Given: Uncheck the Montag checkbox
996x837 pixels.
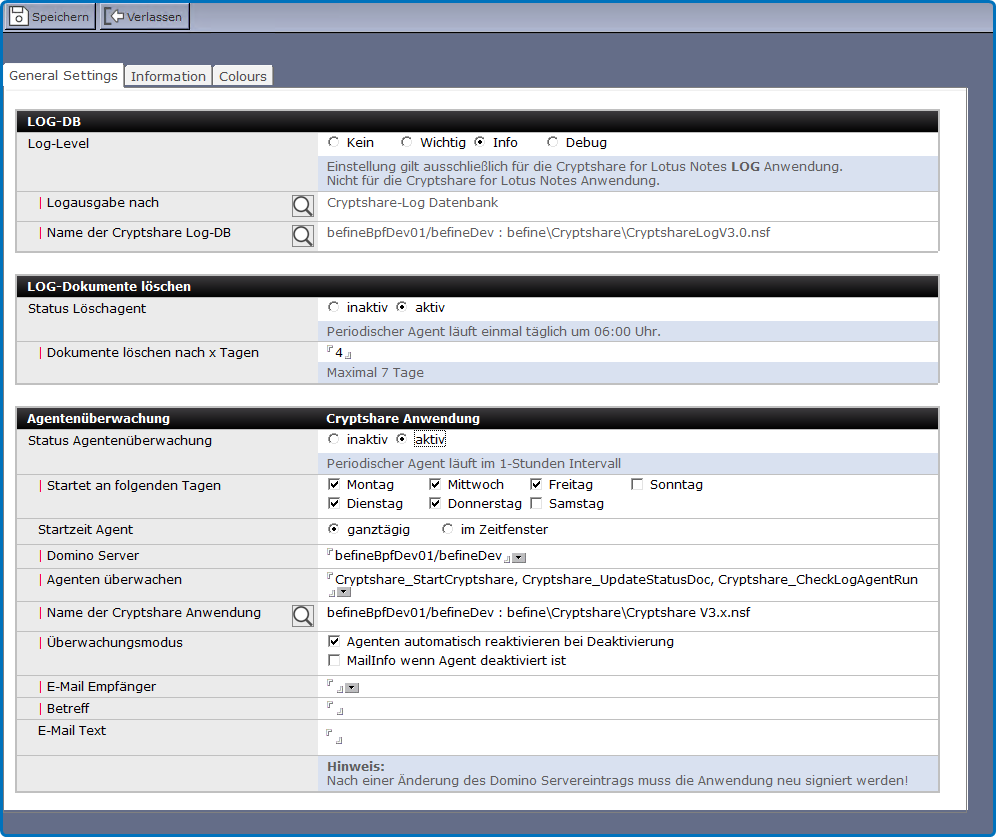Looking at the screenshot, I should point(335,485).
